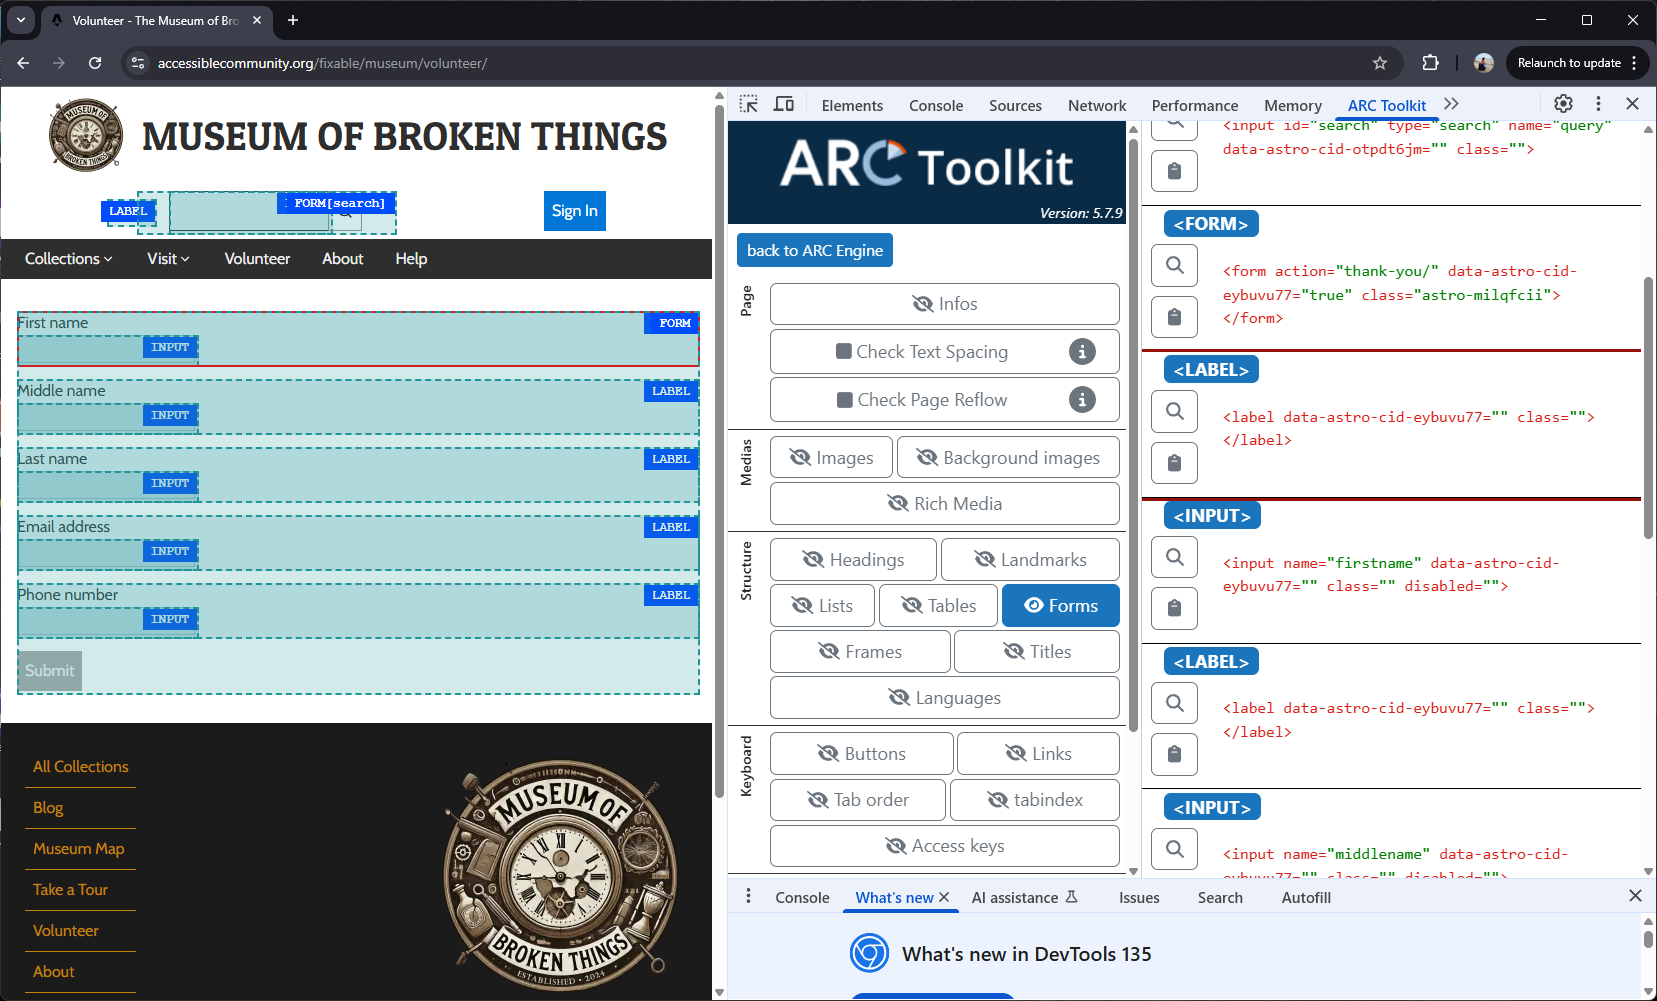Click info icon for Check Page Reflow
This screenshot has width=1657, height=1001.
(1082, 400)
